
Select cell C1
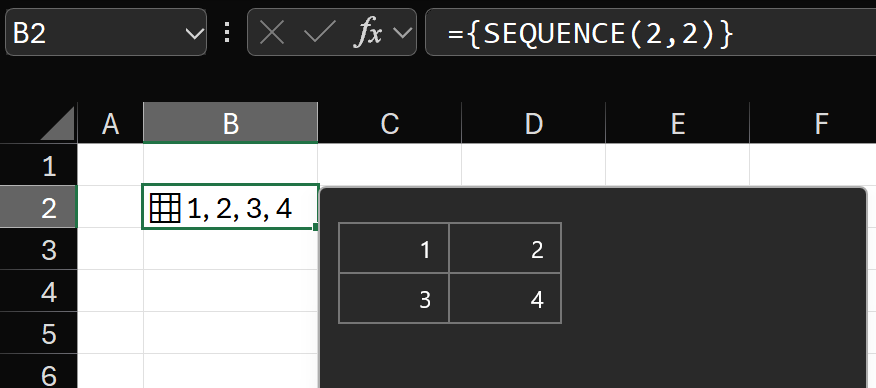coord(389,165)
